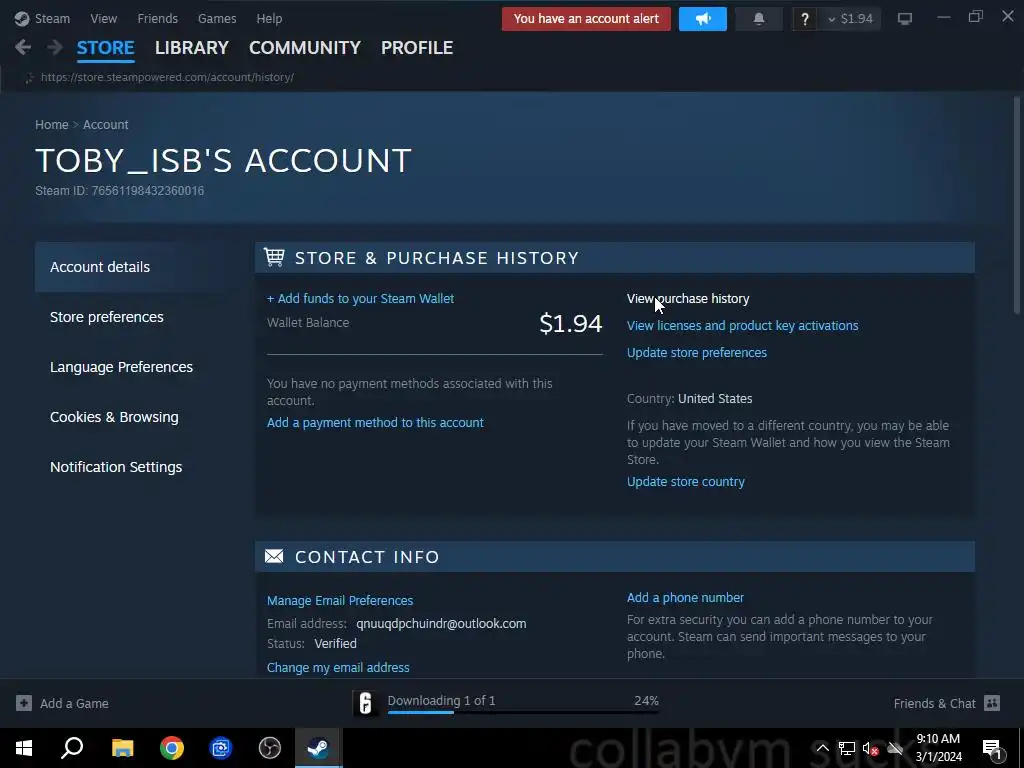Open the Games menu
Screen dimensions: 1024x768
click(217, 19)
